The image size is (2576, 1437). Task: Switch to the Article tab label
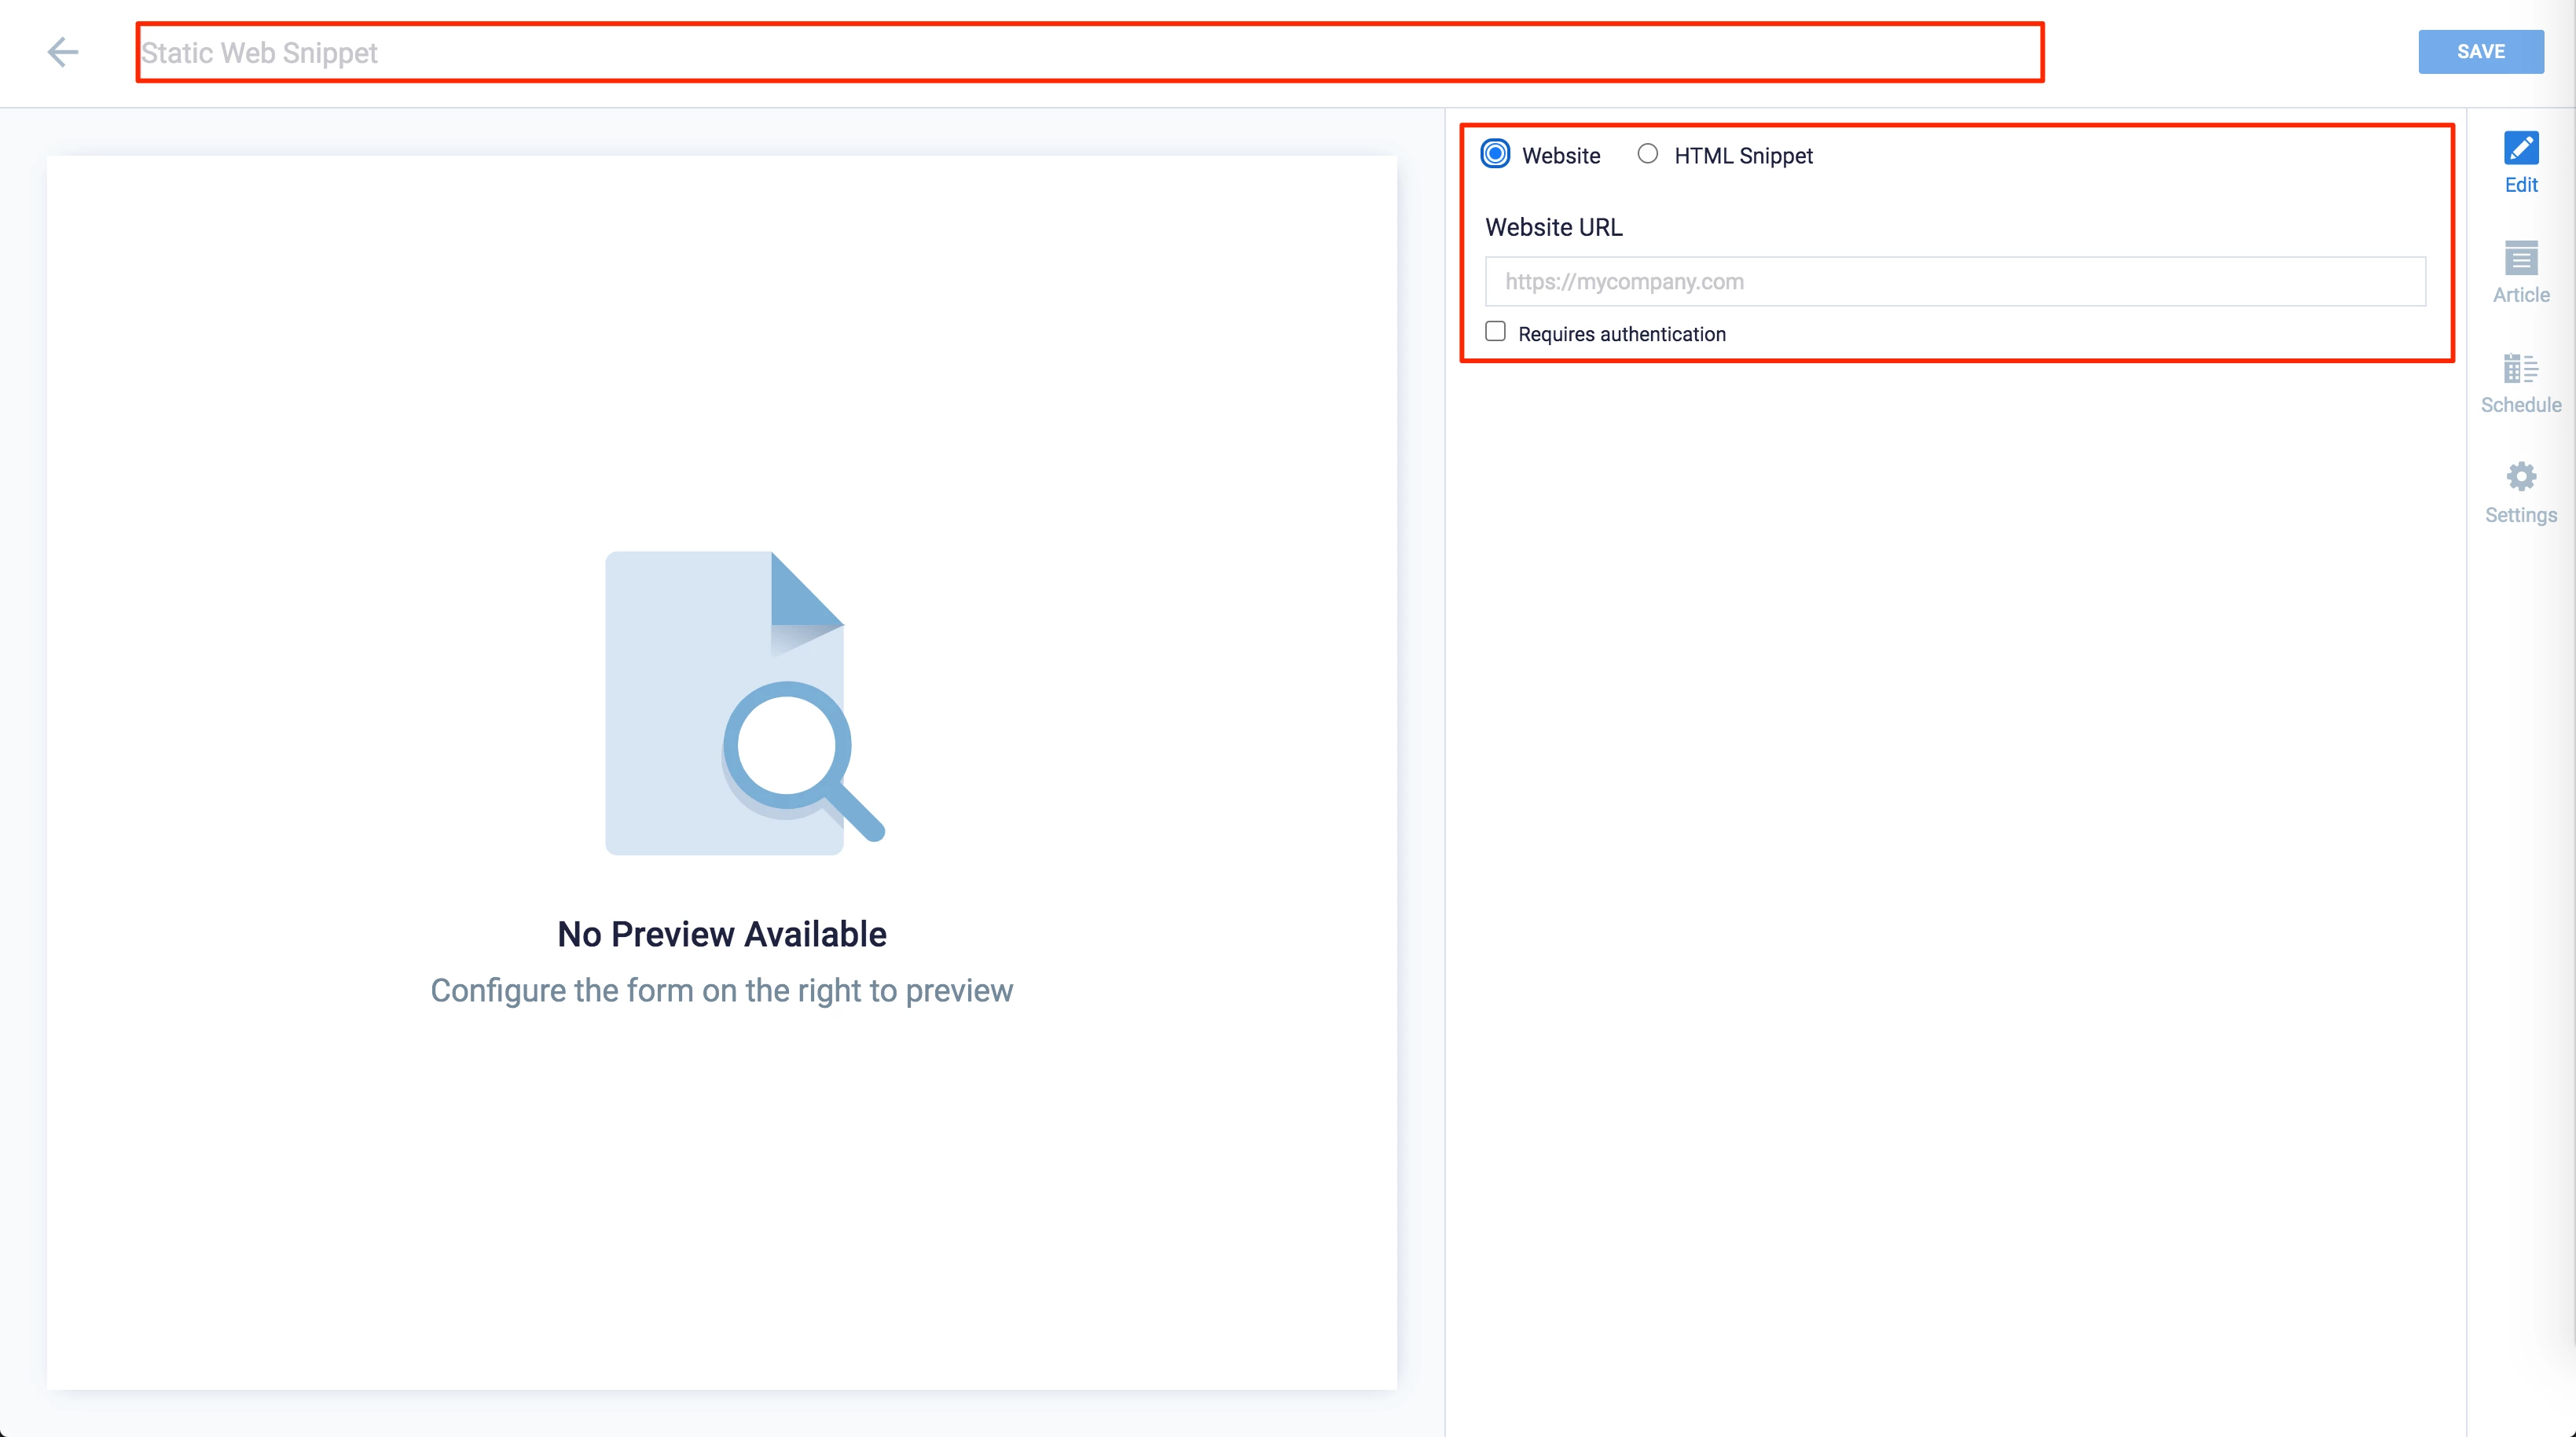[x=2520, y=295]
